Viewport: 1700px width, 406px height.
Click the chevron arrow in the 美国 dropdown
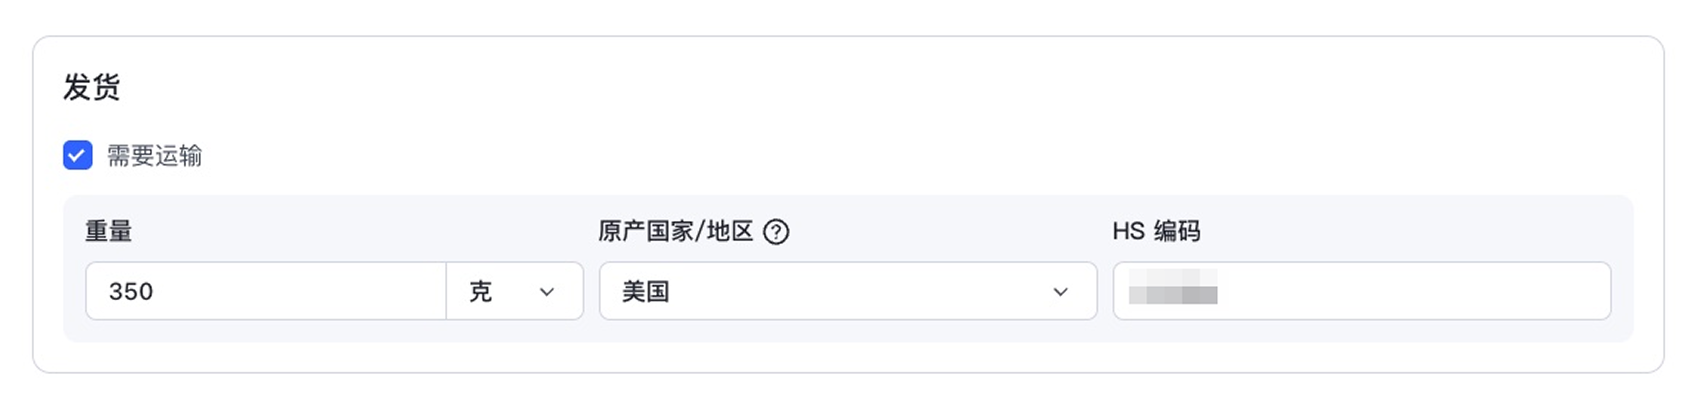[1060, 292]
